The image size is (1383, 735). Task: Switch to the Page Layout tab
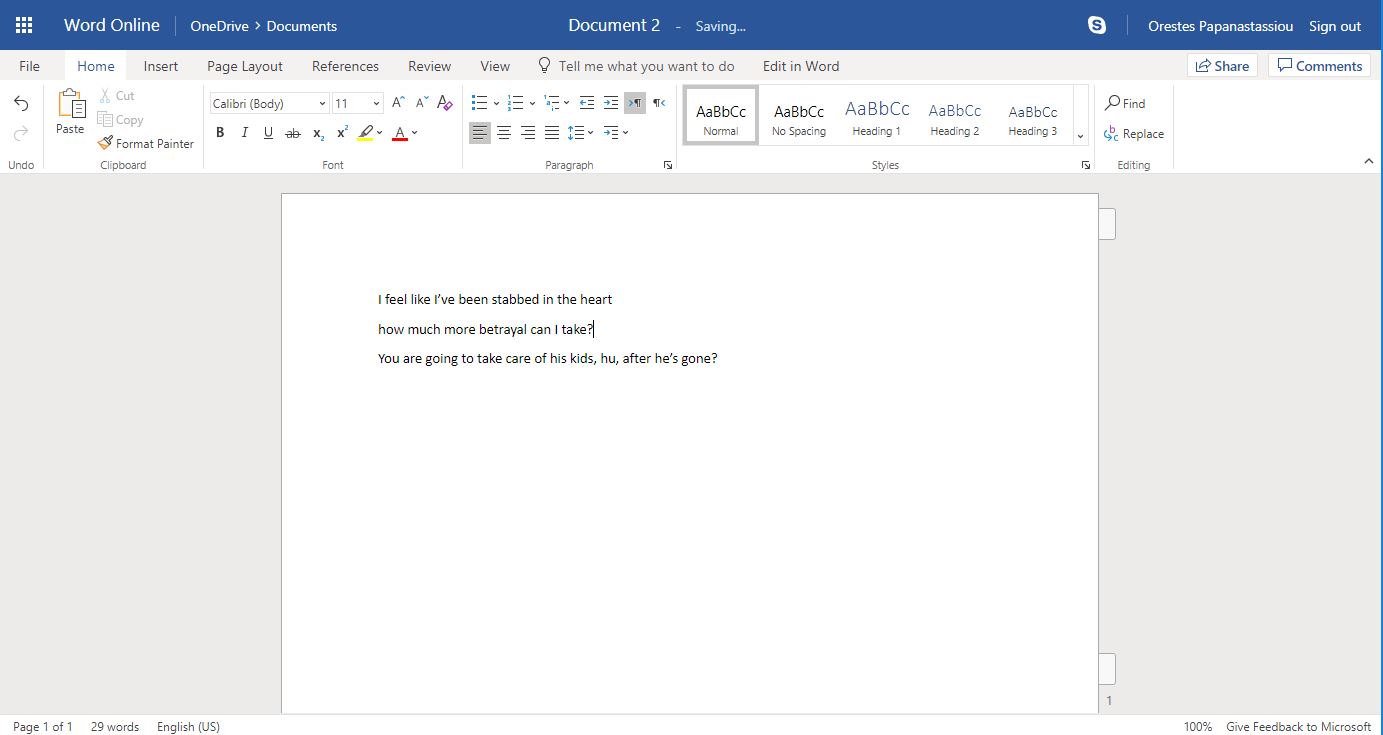245,66
